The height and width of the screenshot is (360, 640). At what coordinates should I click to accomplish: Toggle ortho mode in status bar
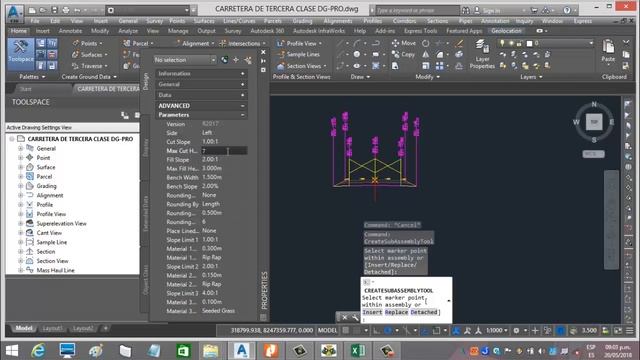click(x=376, y=330)
